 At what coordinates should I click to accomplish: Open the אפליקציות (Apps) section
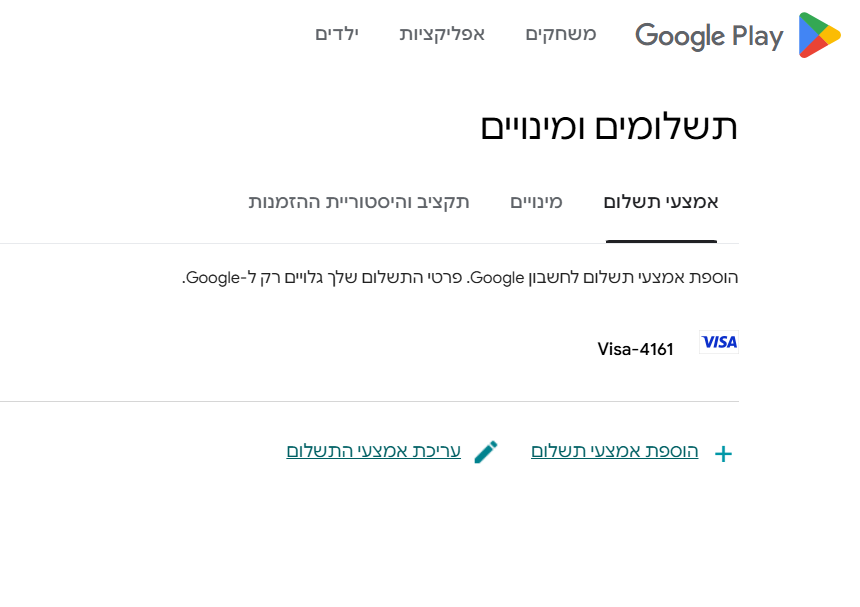[442, 34]
